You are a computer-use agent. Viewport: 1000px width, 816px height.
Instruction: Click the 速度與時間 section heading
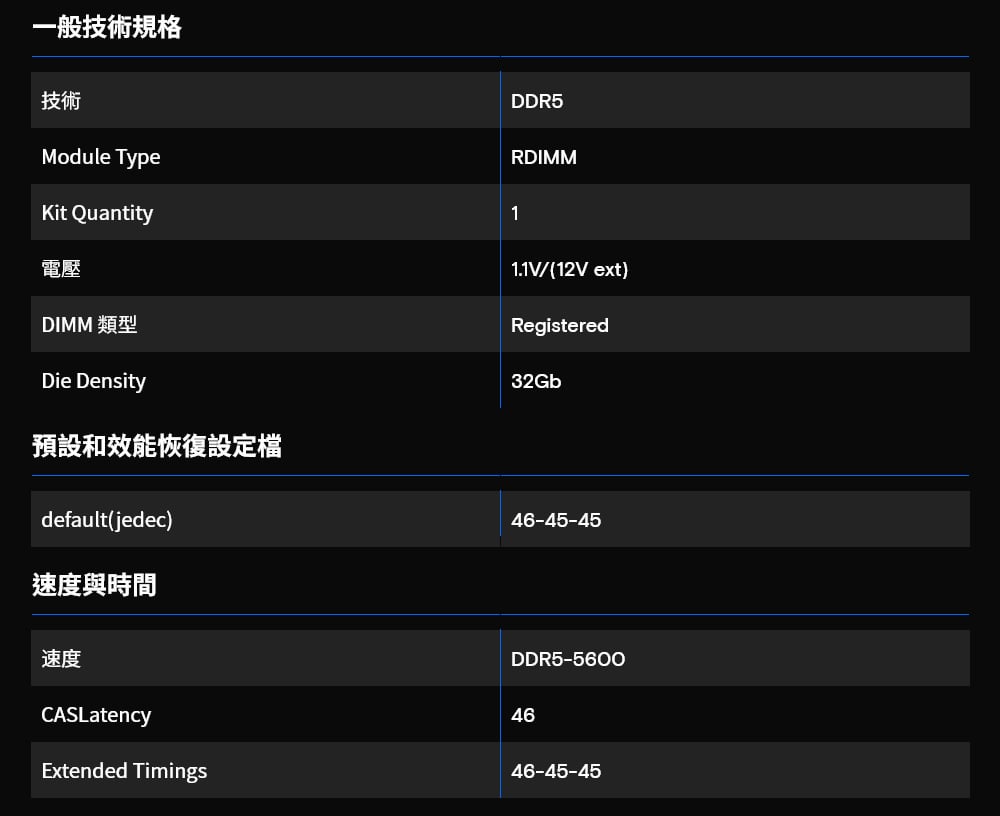pos(94,585)
